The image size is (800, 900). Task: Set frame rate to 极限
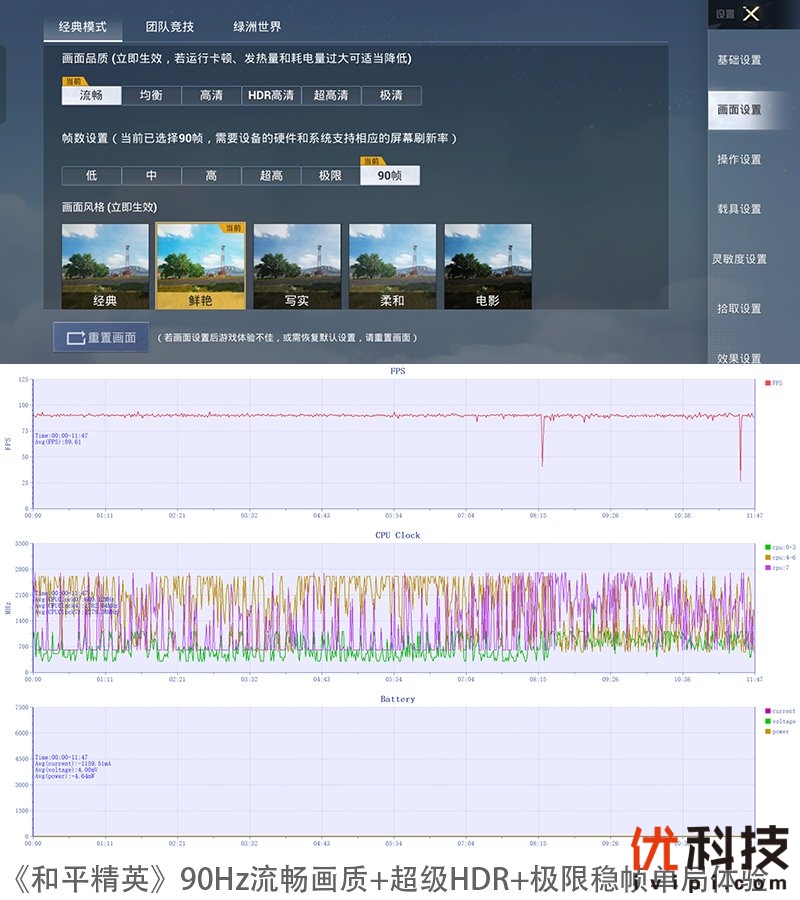(x=331, y=176)
